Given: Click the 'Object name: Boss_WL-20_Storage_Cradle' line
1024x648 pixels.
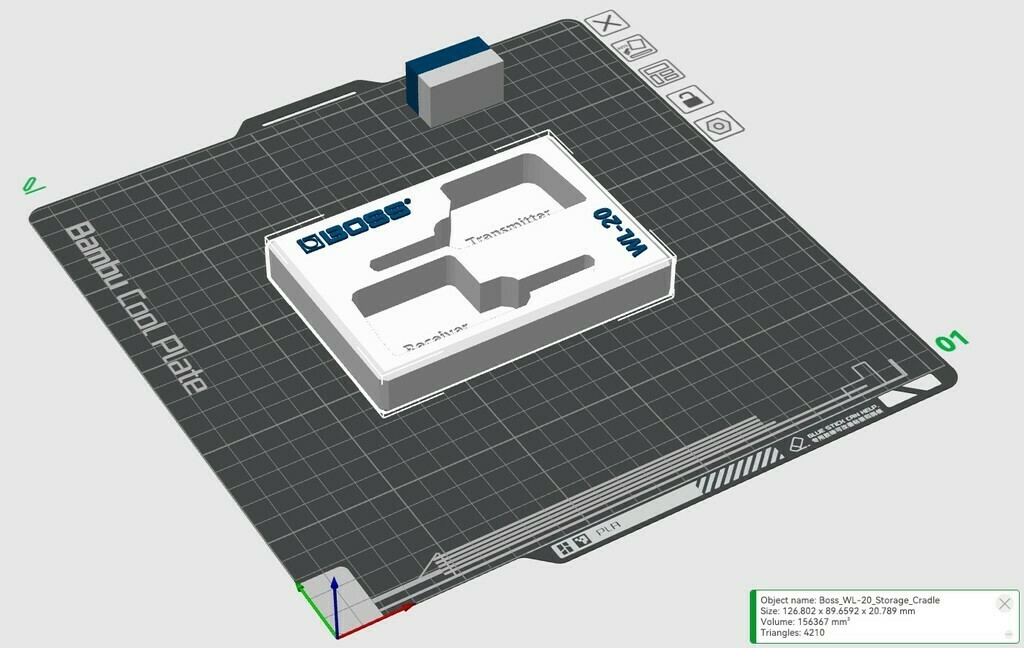Looking at the screenshot, I should (850, 600).
